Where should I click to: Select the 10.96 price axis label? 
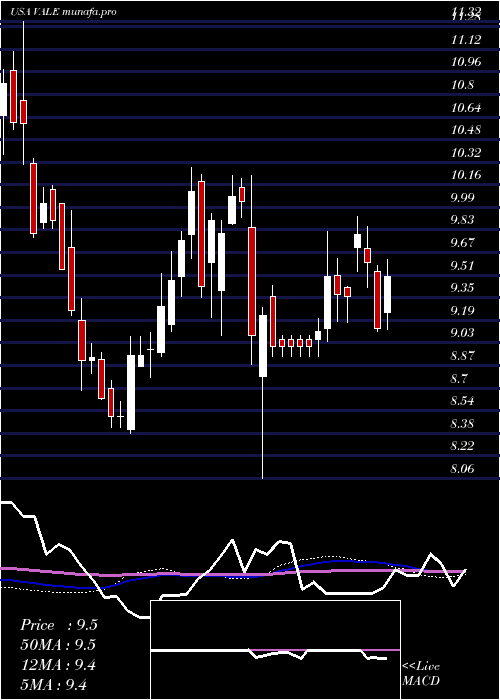[466, 62]
